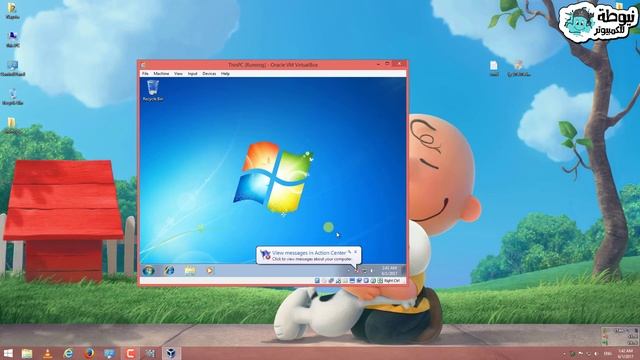Close the Action Center notification balloon

click(356, 252)
